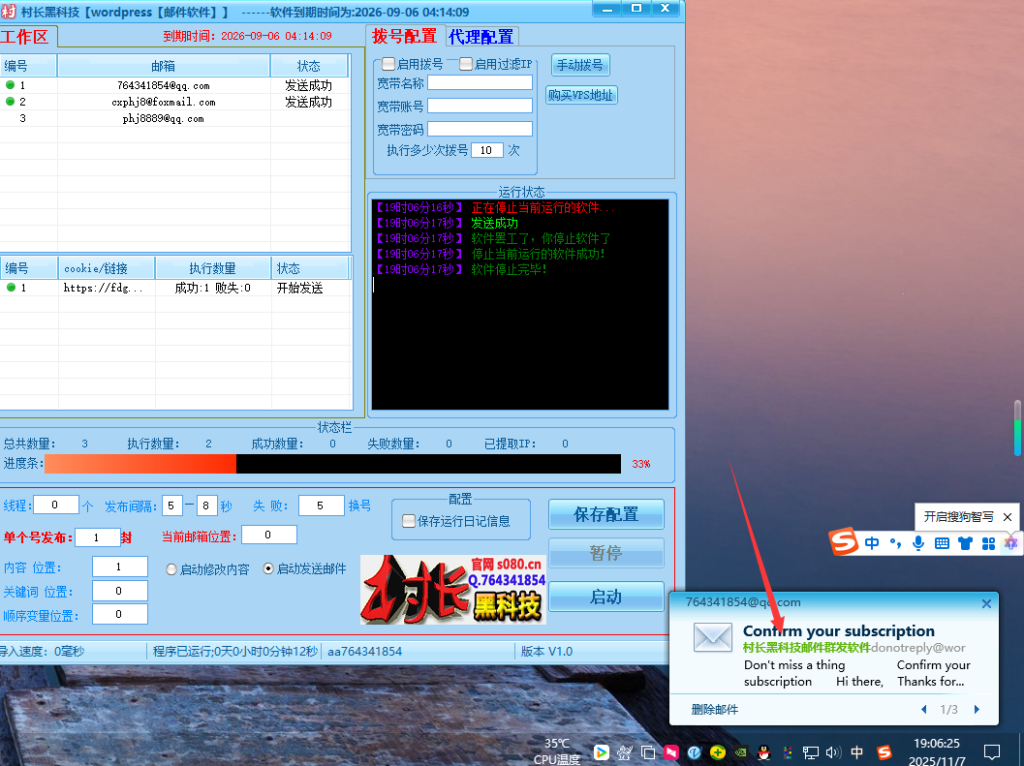
Task: Open the Sogou soft keyboard icon
Action: [x=942, y=543]
